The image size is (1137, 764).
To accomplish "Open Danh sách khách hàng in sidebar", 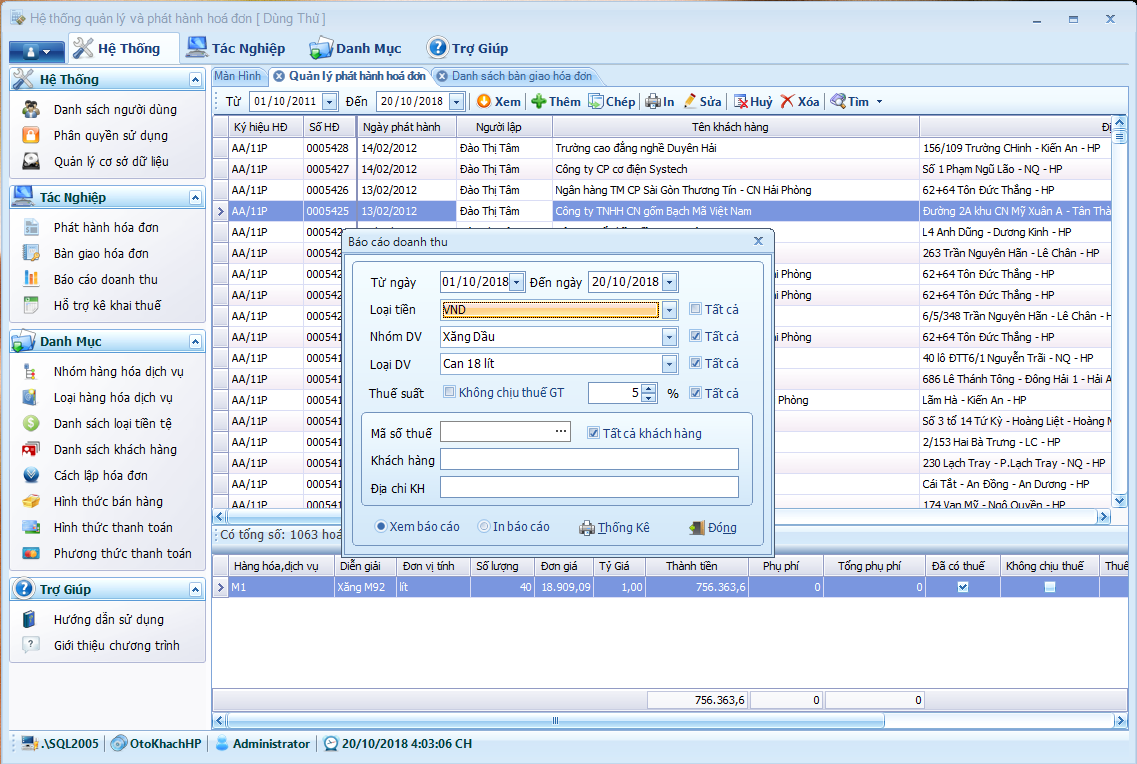I will tap(114, 449).
